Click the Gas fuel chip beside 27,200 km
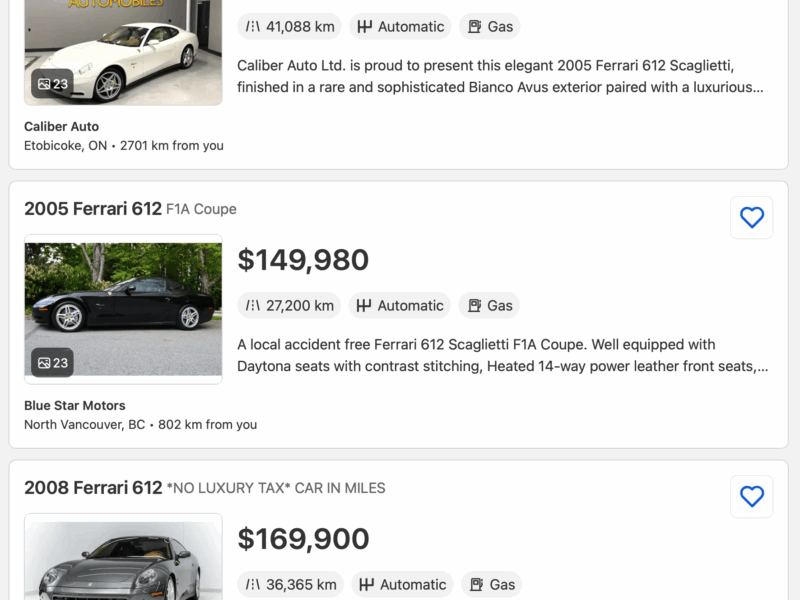The height and width of the screenshot is (600, 800). pyautogui.click(x=490, y=306)
